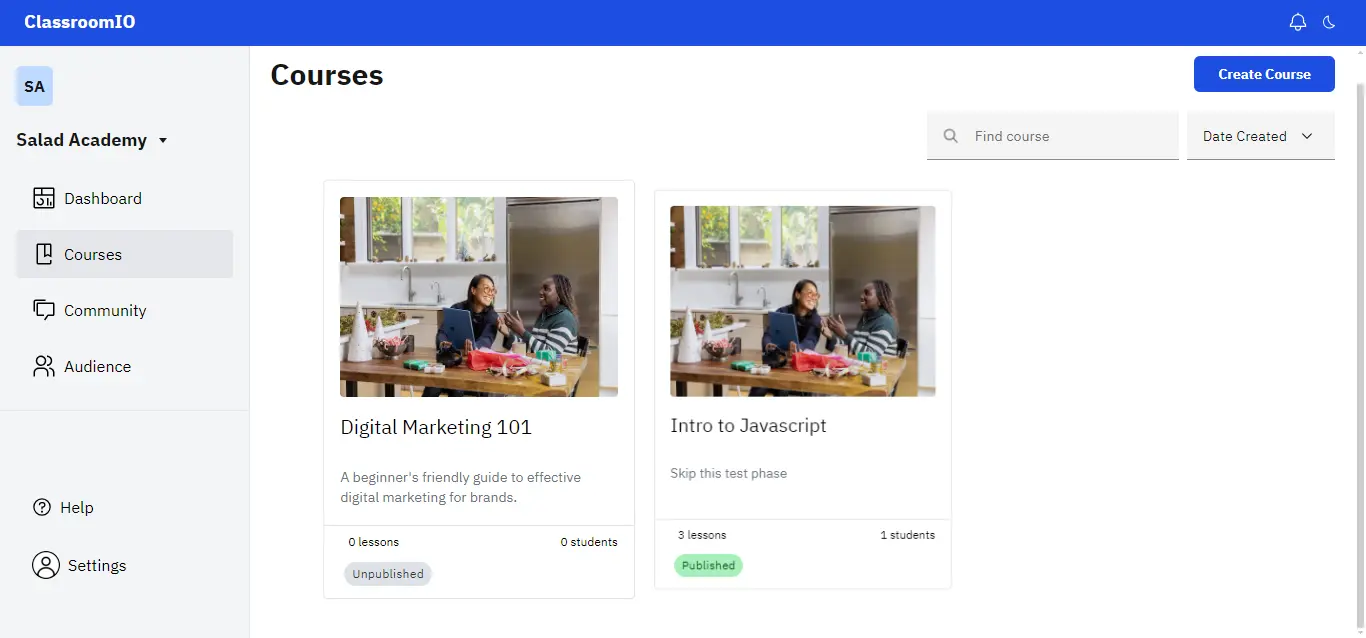This screenshot has width=1366, height=638.
Task: Open the Help question mark icon
Action: 42,507
